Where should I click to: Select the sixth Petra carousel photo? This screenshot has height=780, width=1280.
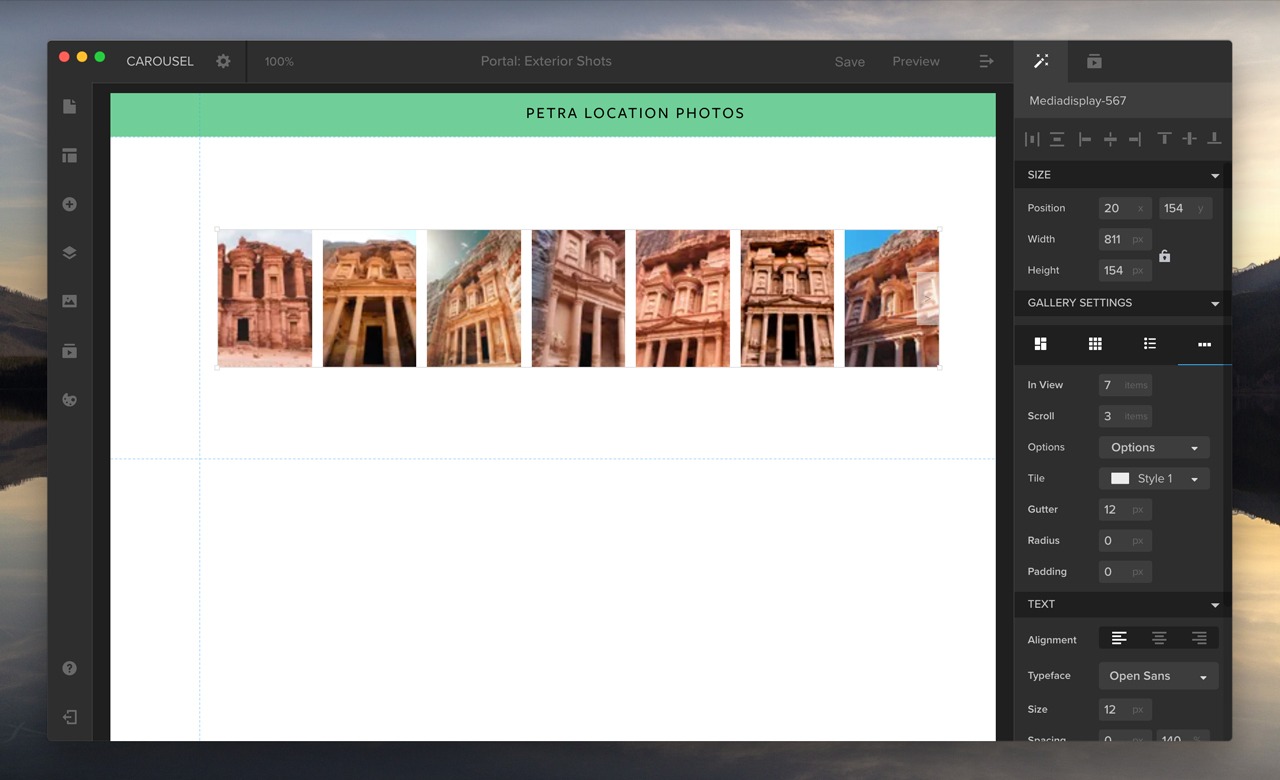point(787,298)
